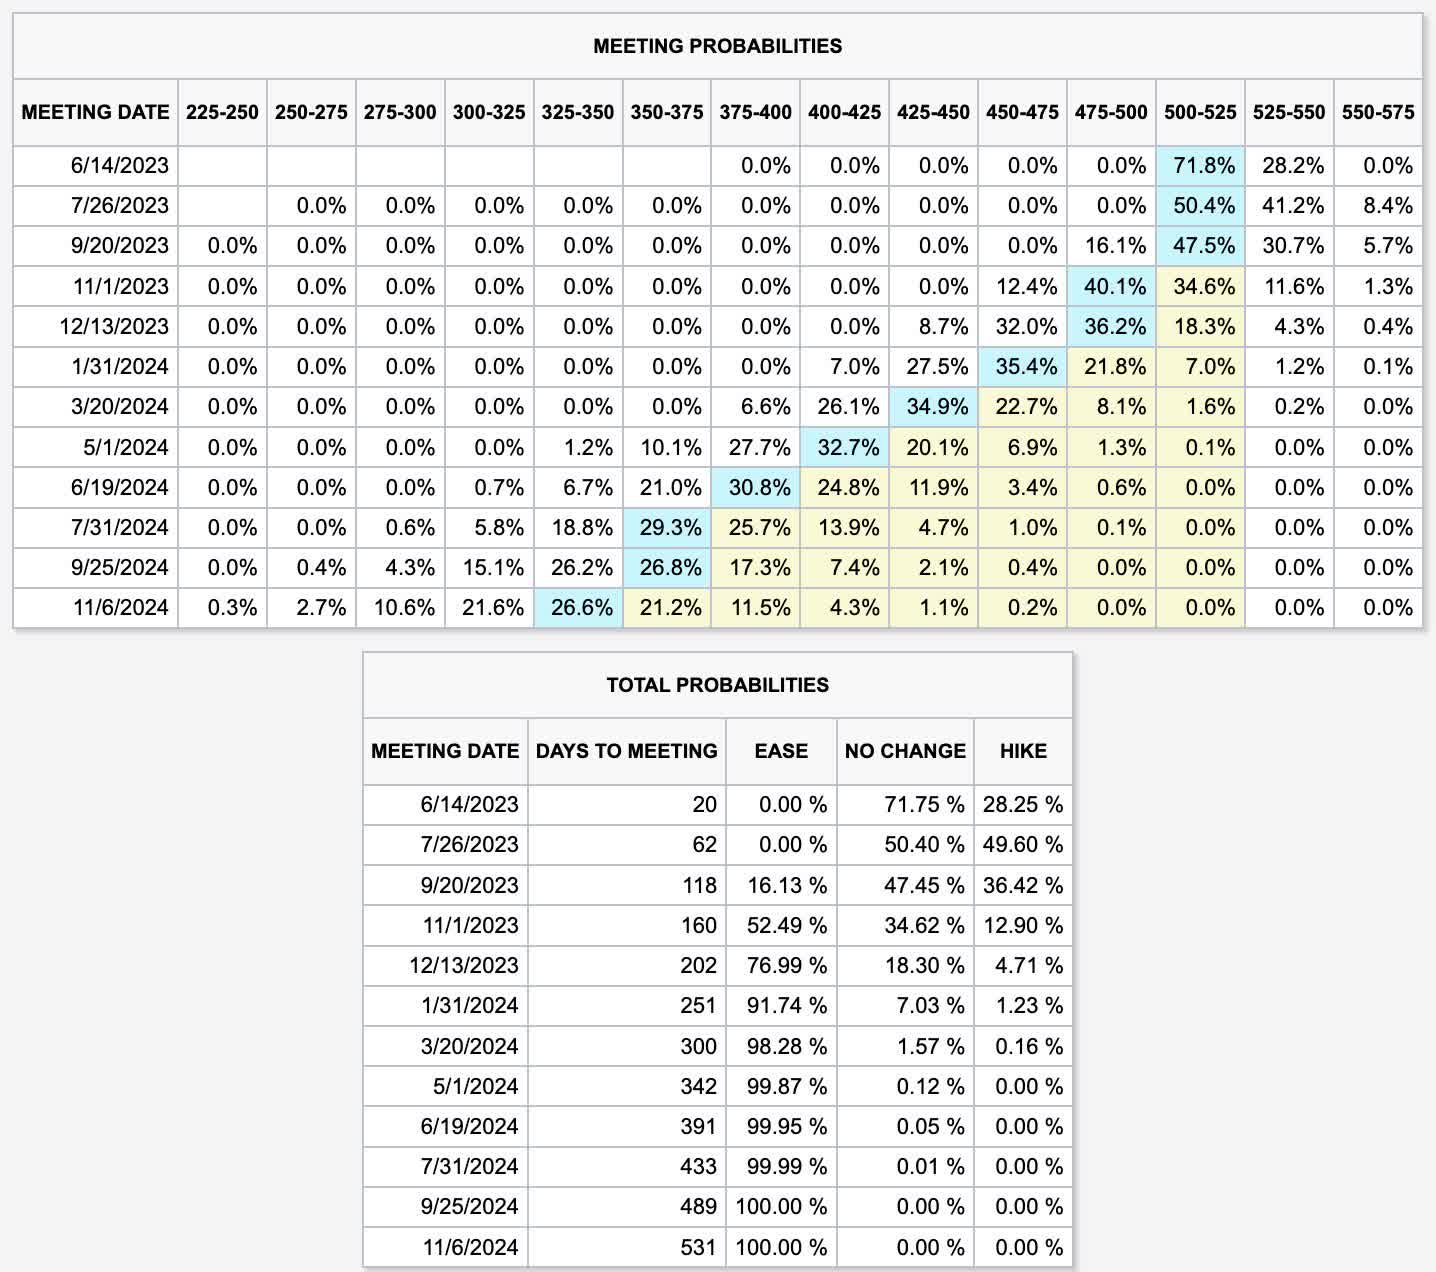Click the NO CHANGE column header
The width and height of the screenshot is (1436, 1272).
(905, 751)
